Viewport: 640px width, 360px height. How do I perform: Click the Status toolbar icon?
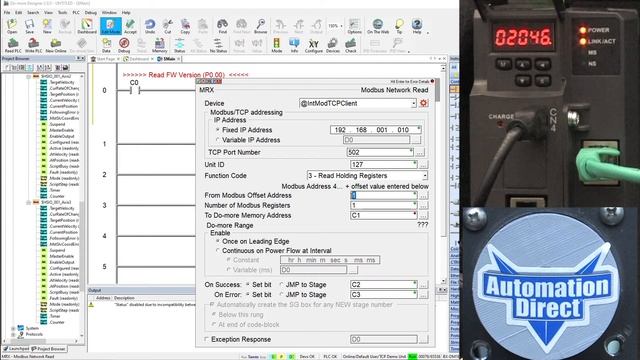point(180,45)
